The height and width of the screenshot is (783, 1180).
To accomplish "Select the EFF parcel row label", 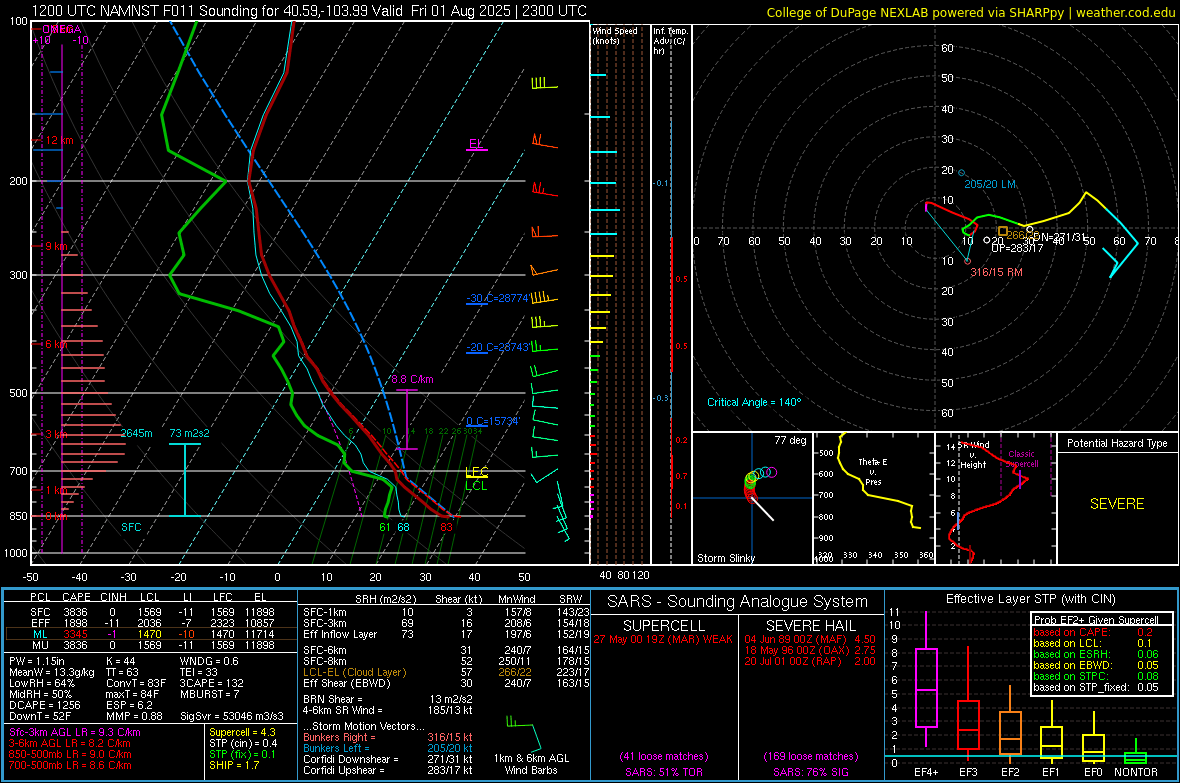I will [x=41, y=623].
